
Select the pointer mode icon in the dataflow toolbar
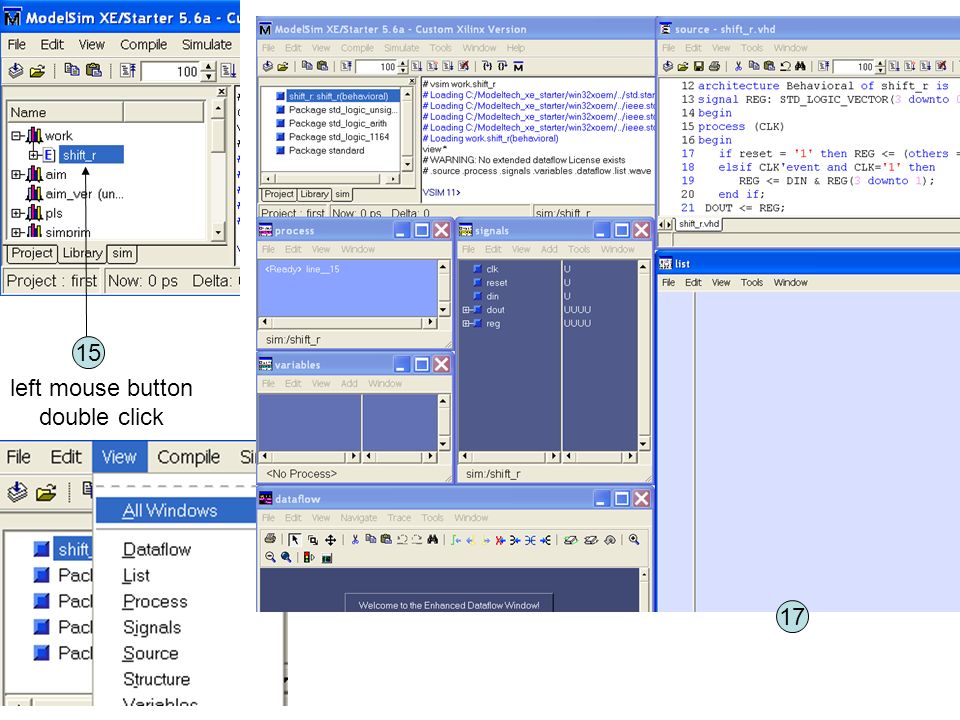click(294, 539)
